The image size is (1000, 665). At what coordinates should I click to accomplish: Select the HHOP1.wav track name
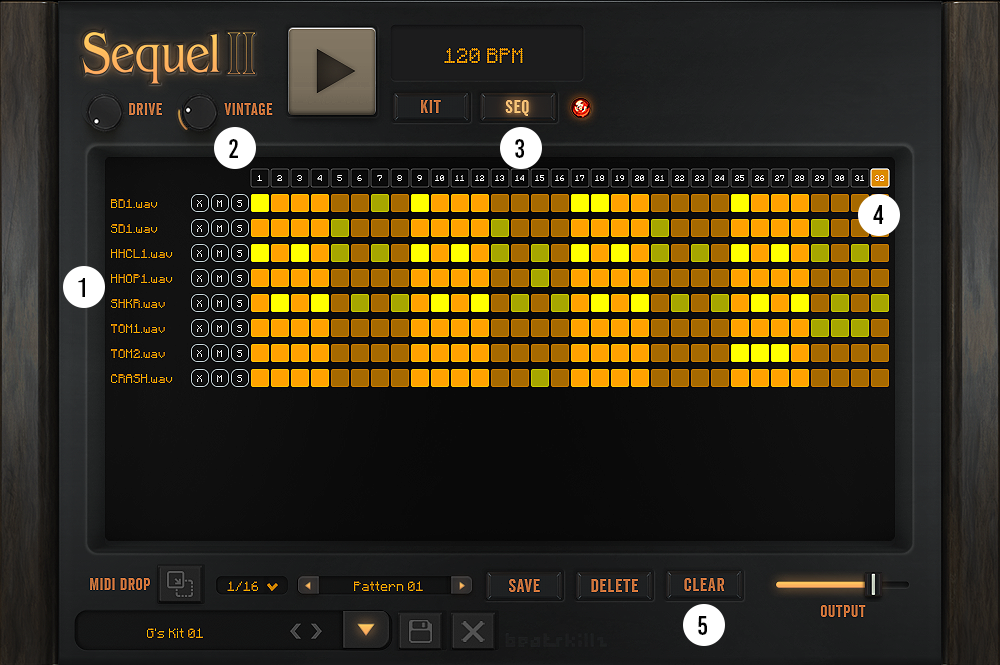click(x=141, y=279)
